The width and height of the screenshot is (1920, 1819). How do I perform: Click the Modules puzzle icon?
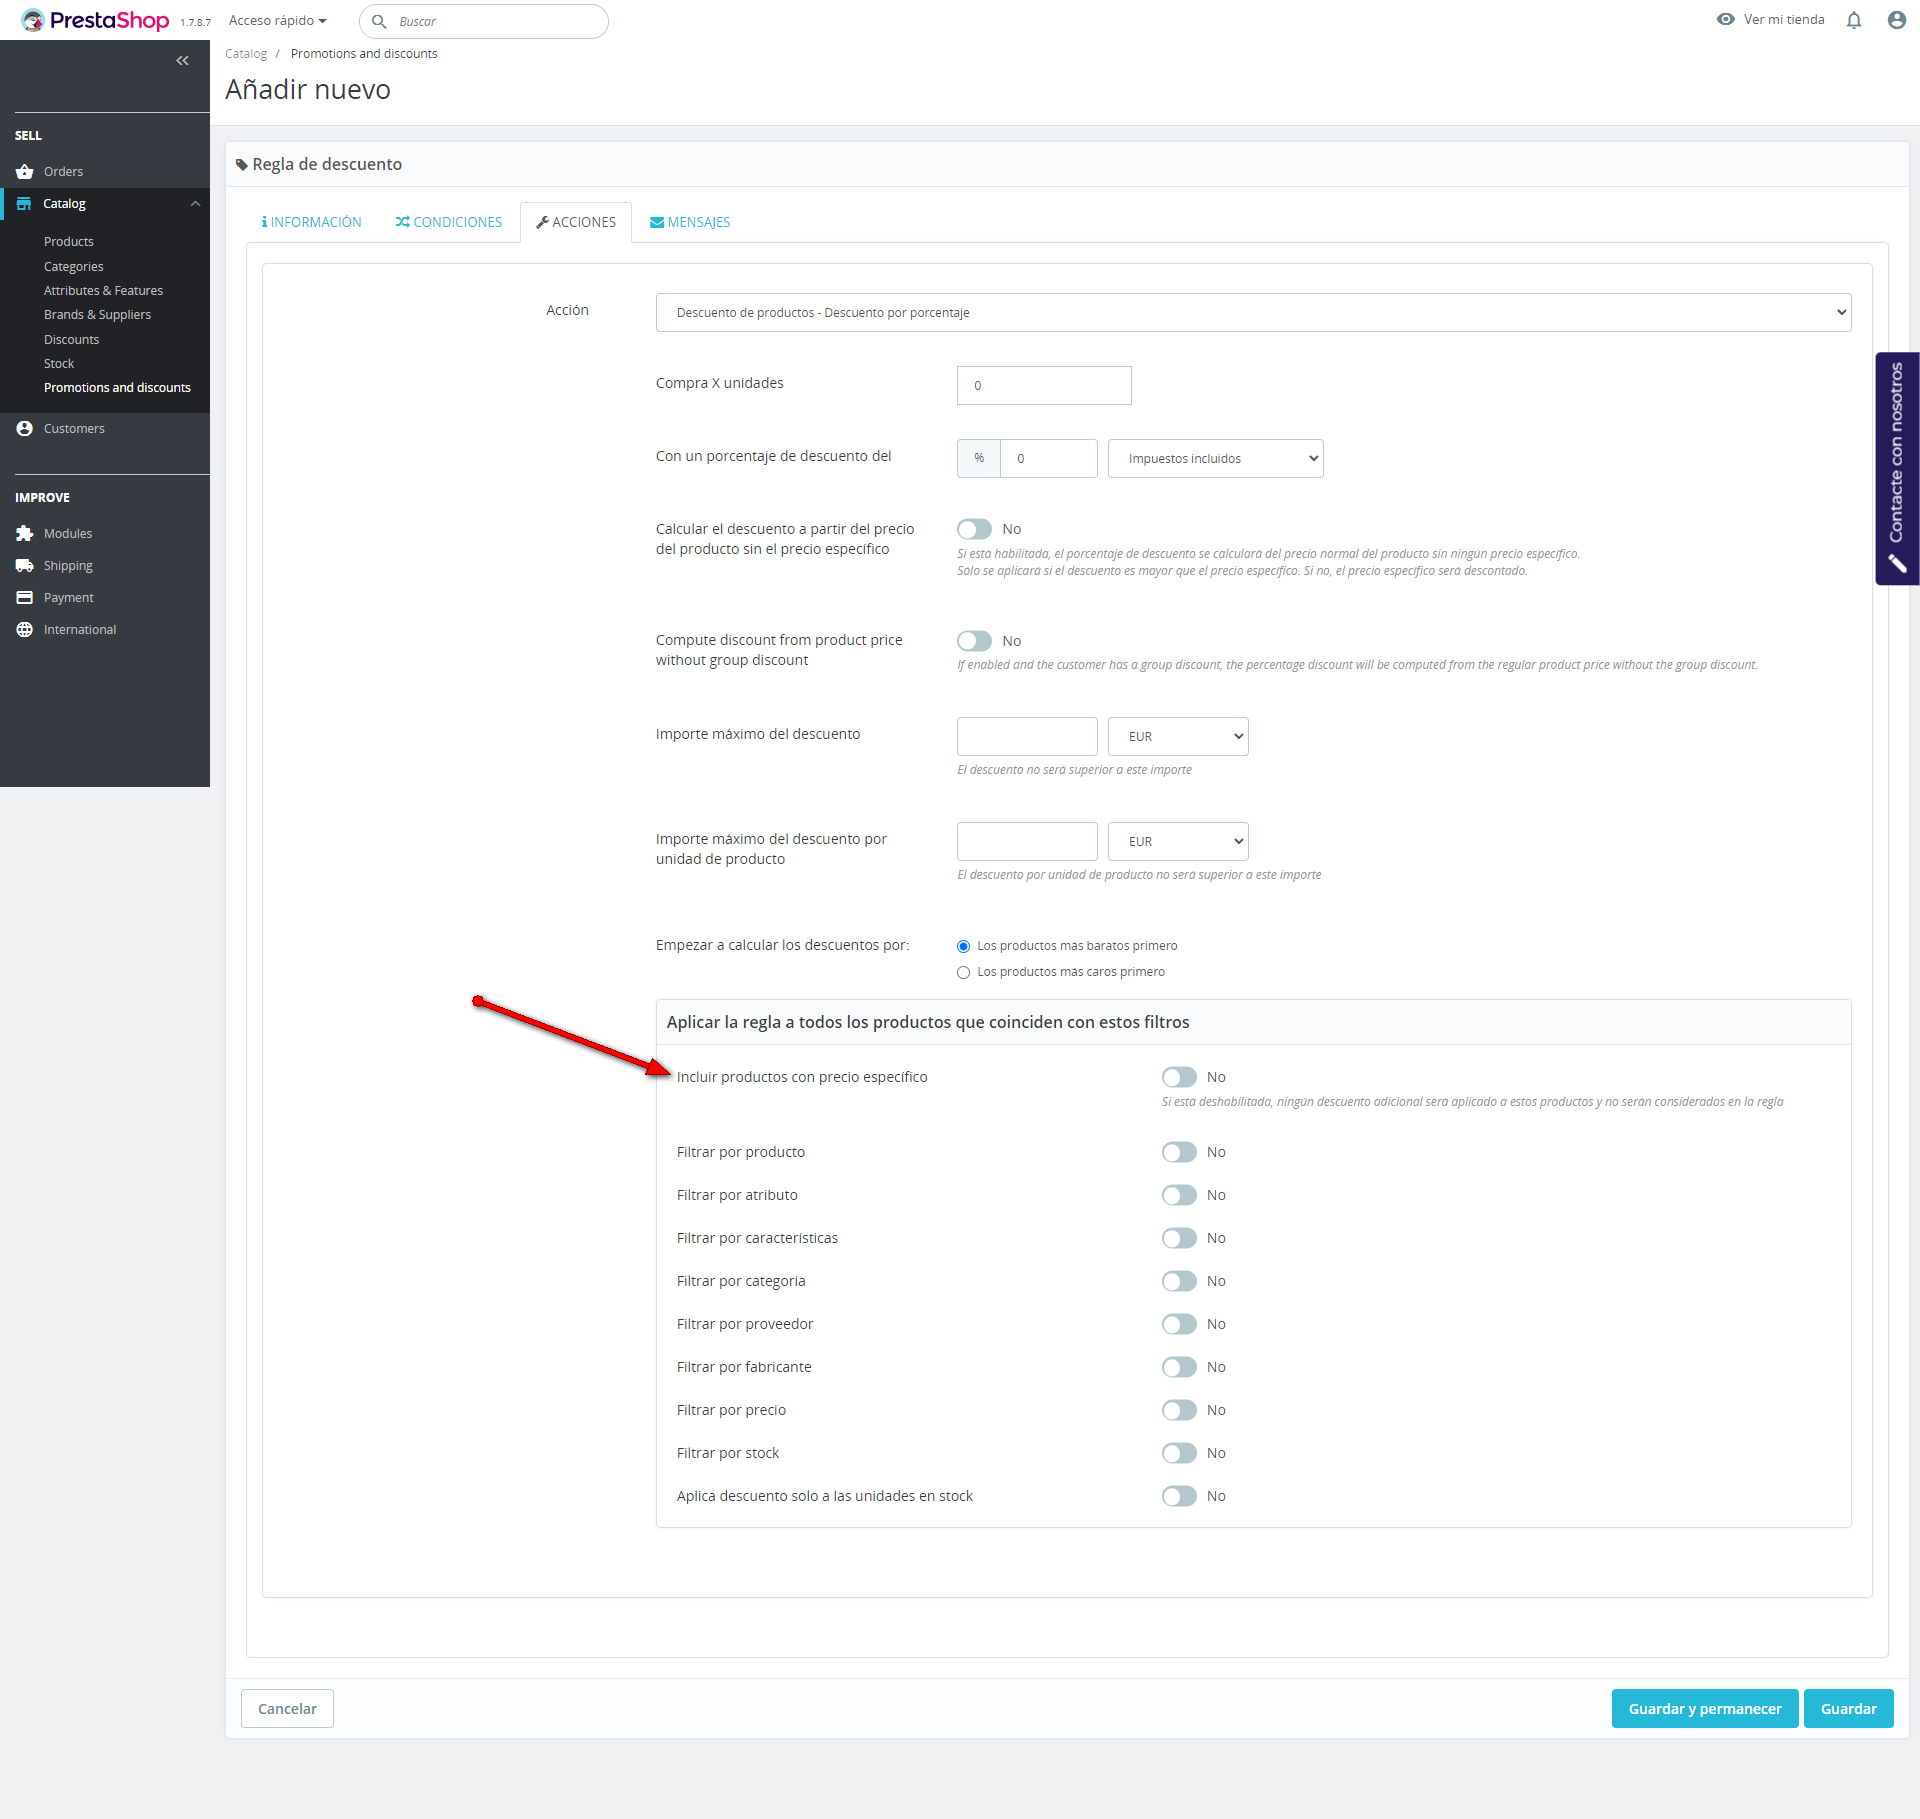25,534
